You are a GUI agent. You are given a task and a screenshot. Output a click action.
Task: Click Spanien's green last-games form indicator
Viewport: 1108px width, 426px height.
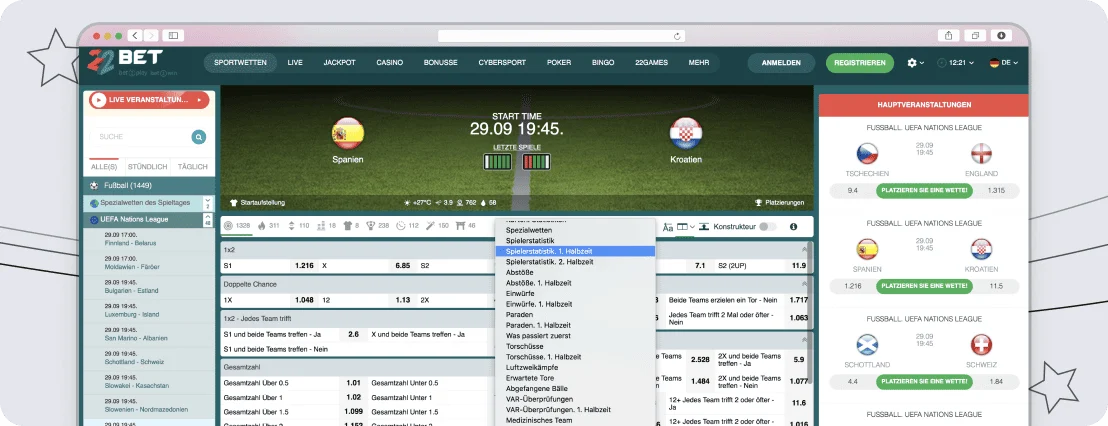[x=497, y=162]
